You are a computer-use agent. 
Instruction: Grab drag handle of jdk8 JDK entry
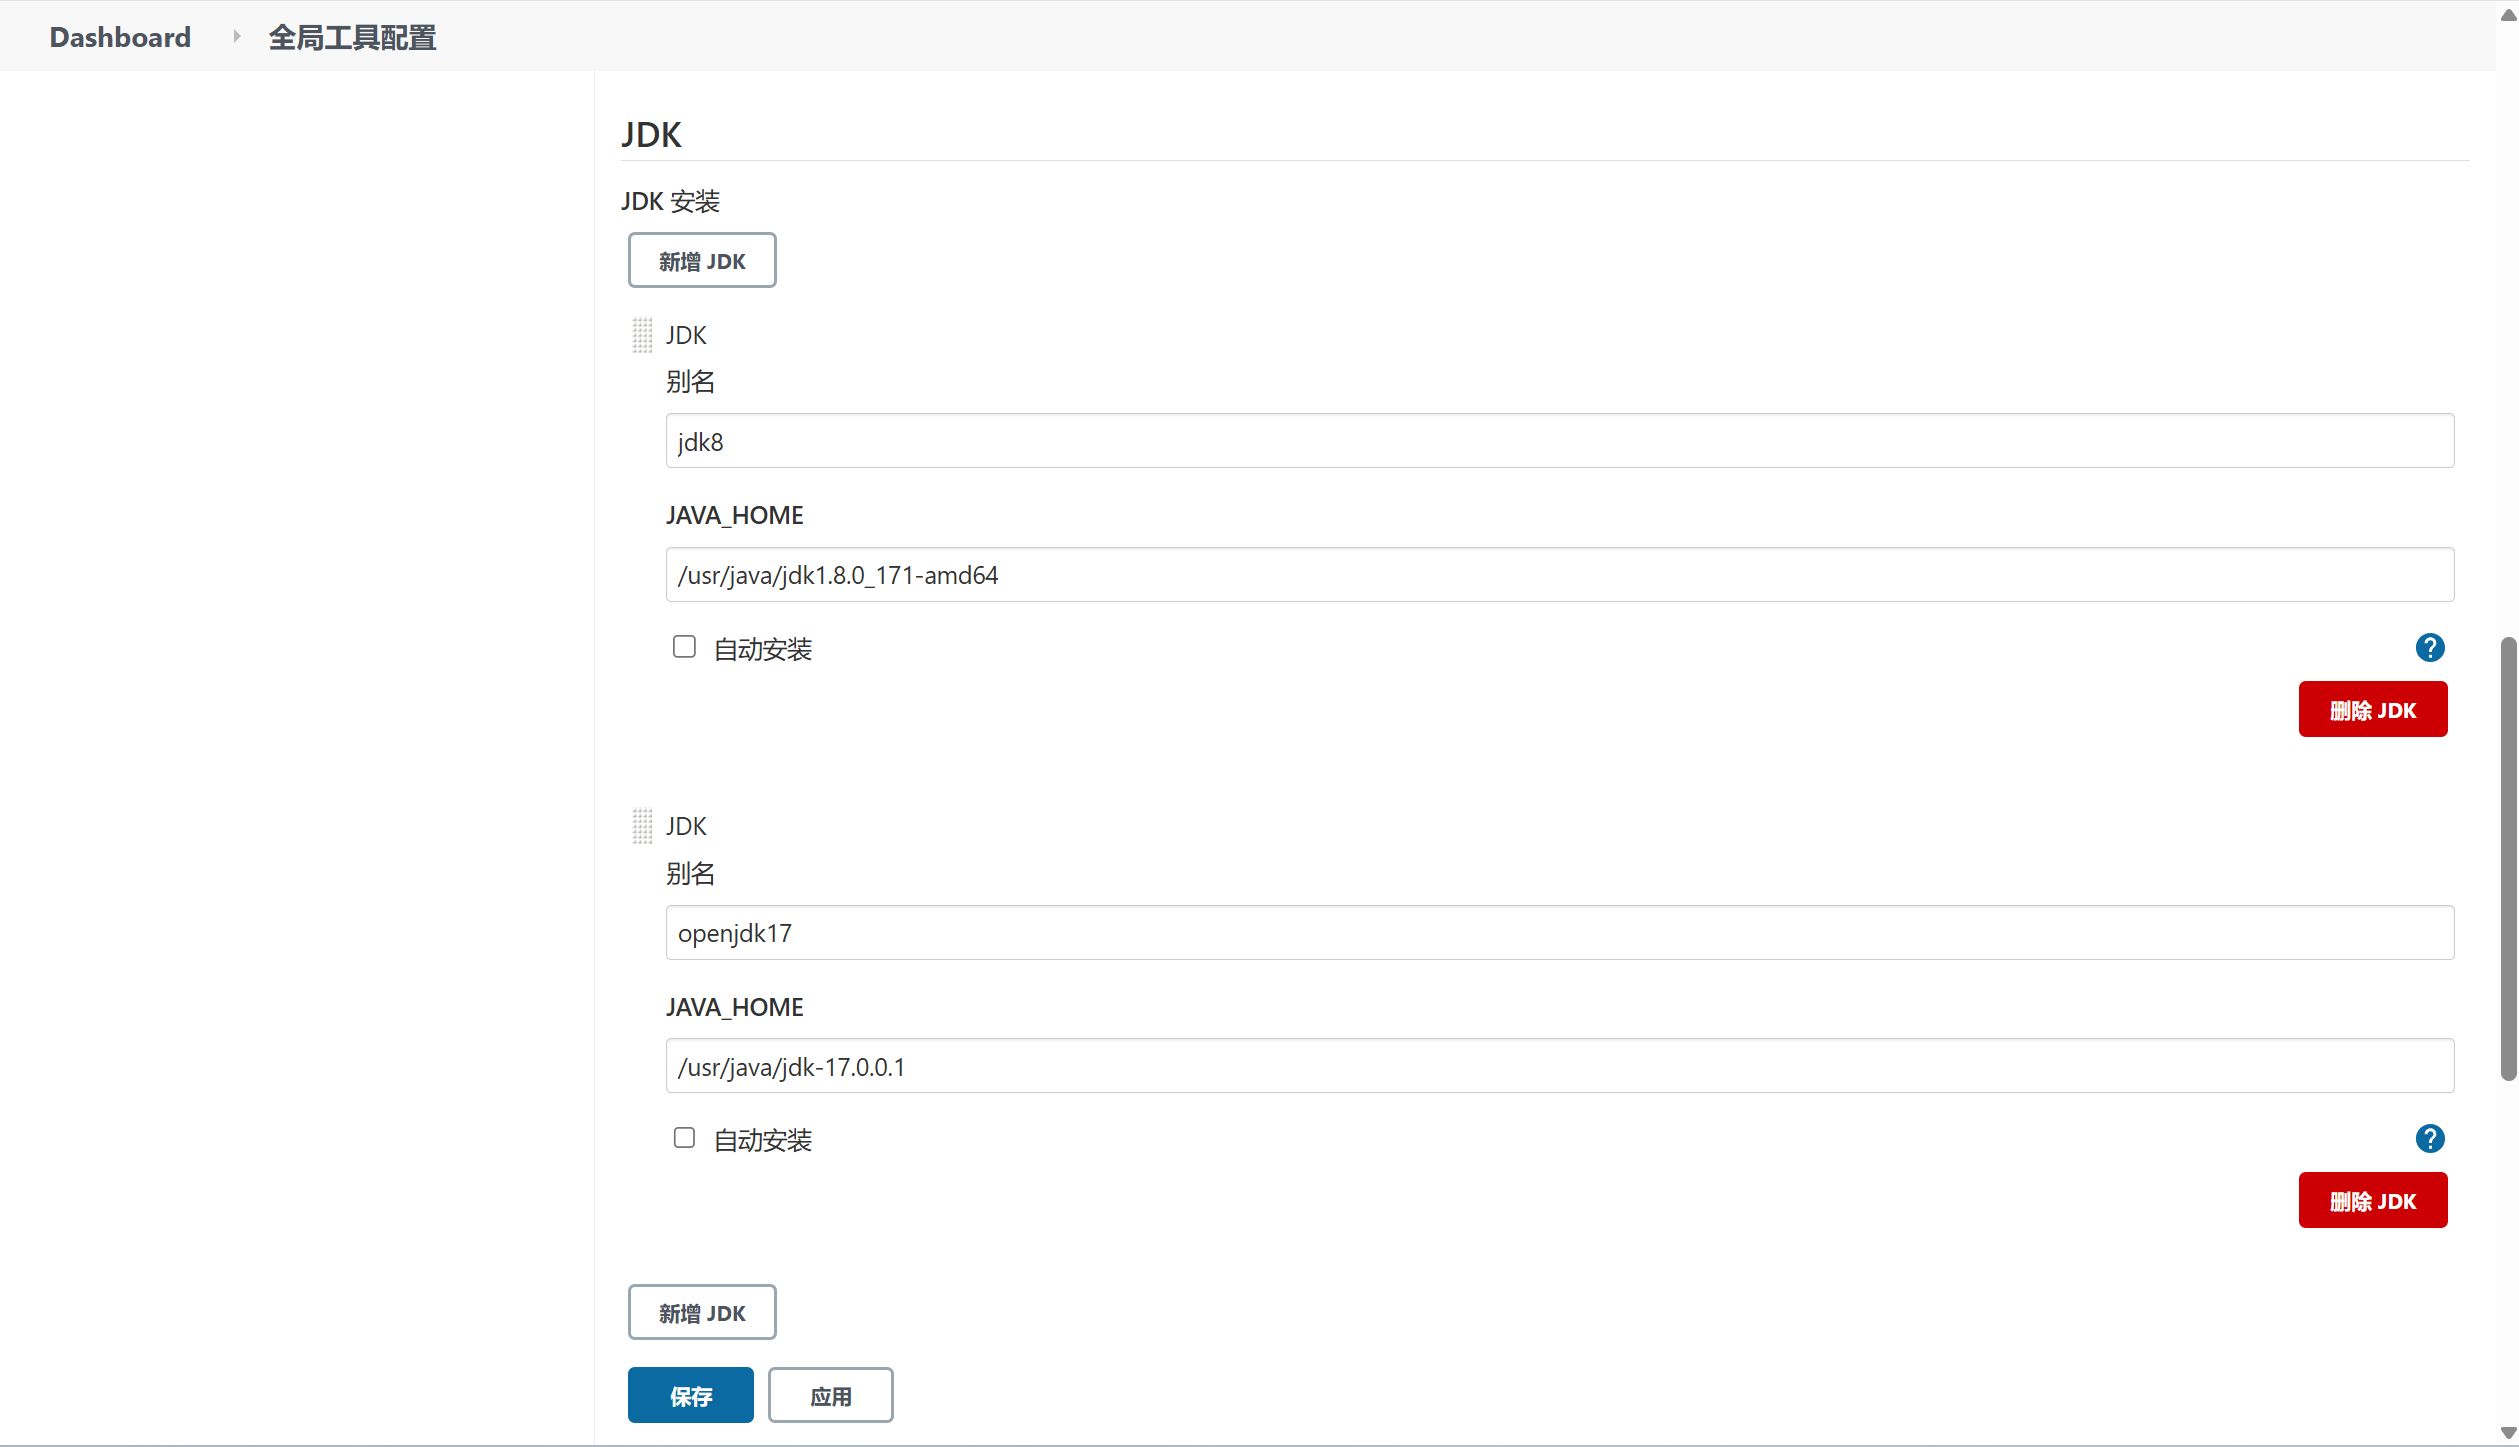(x=642, y=335)
